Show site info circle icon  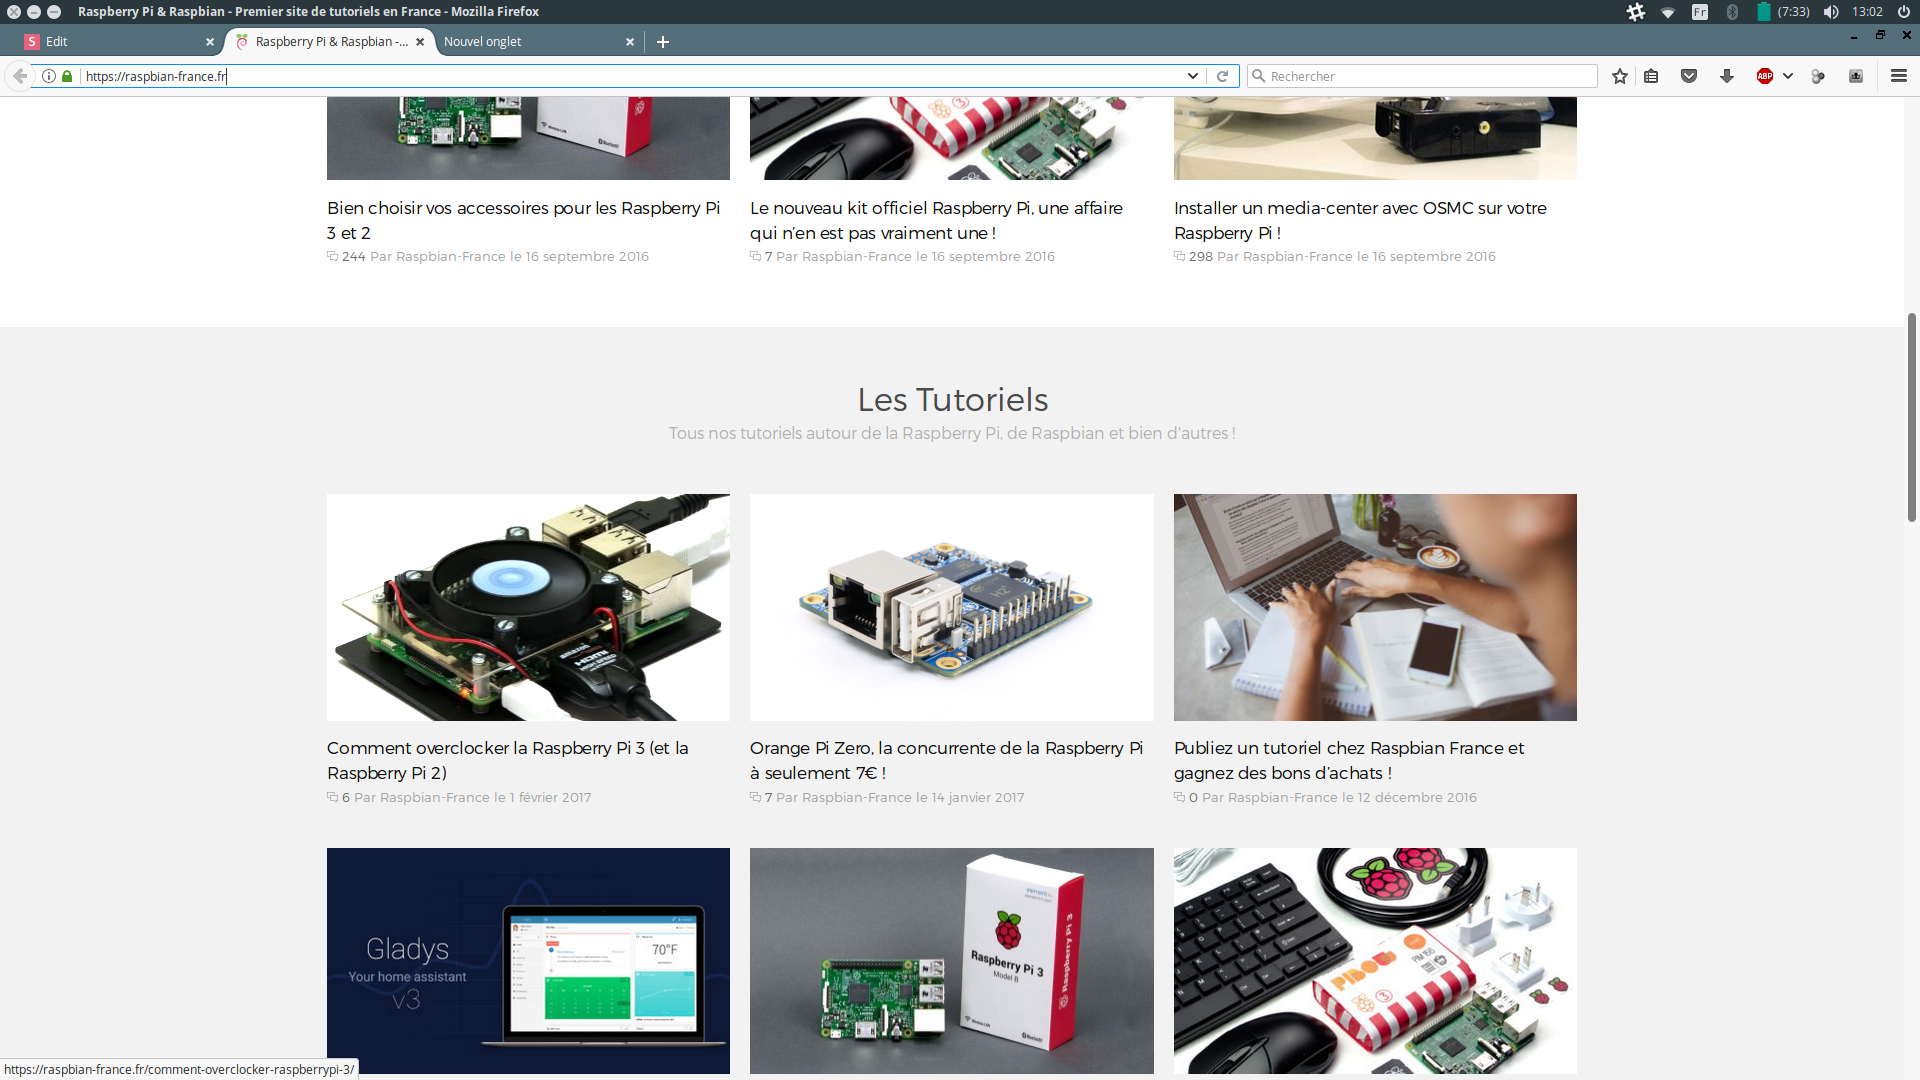[49, 76]
